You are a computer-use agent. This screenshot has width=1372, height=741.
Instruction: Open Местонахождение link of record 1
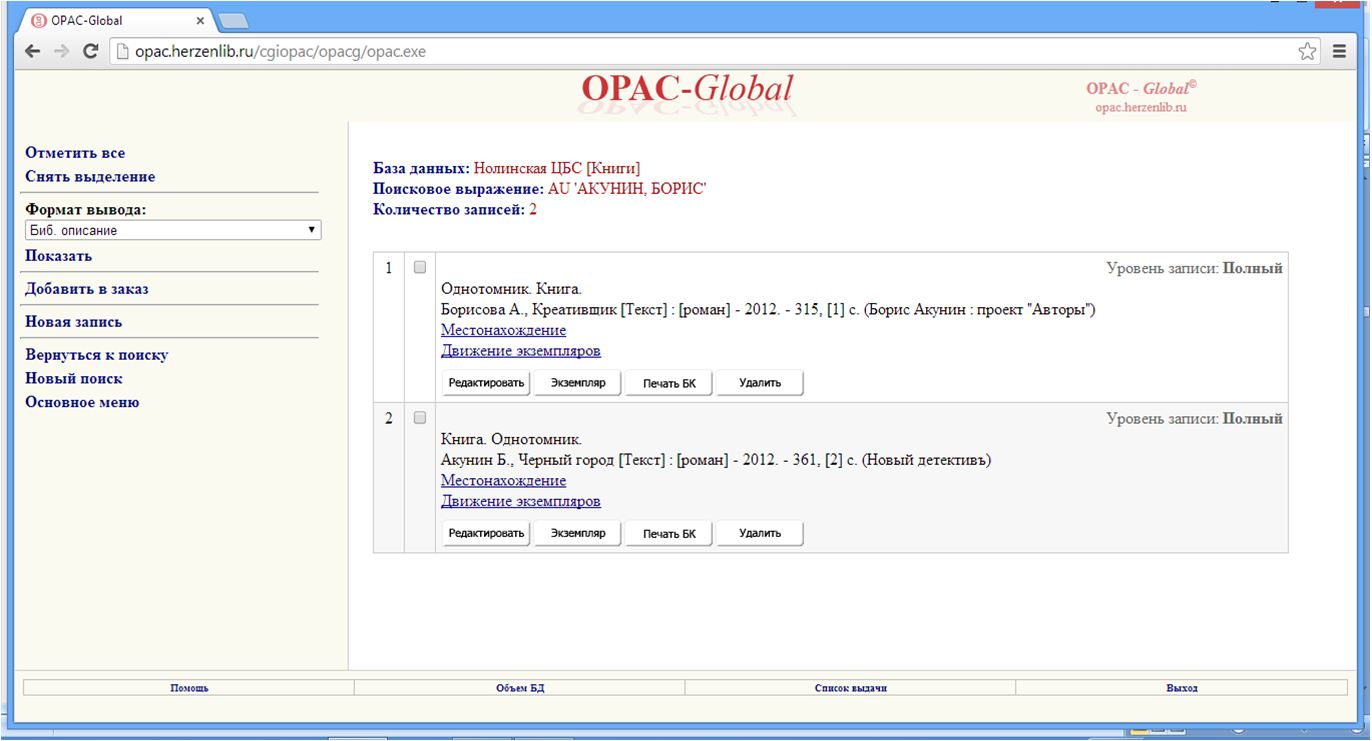503,330
